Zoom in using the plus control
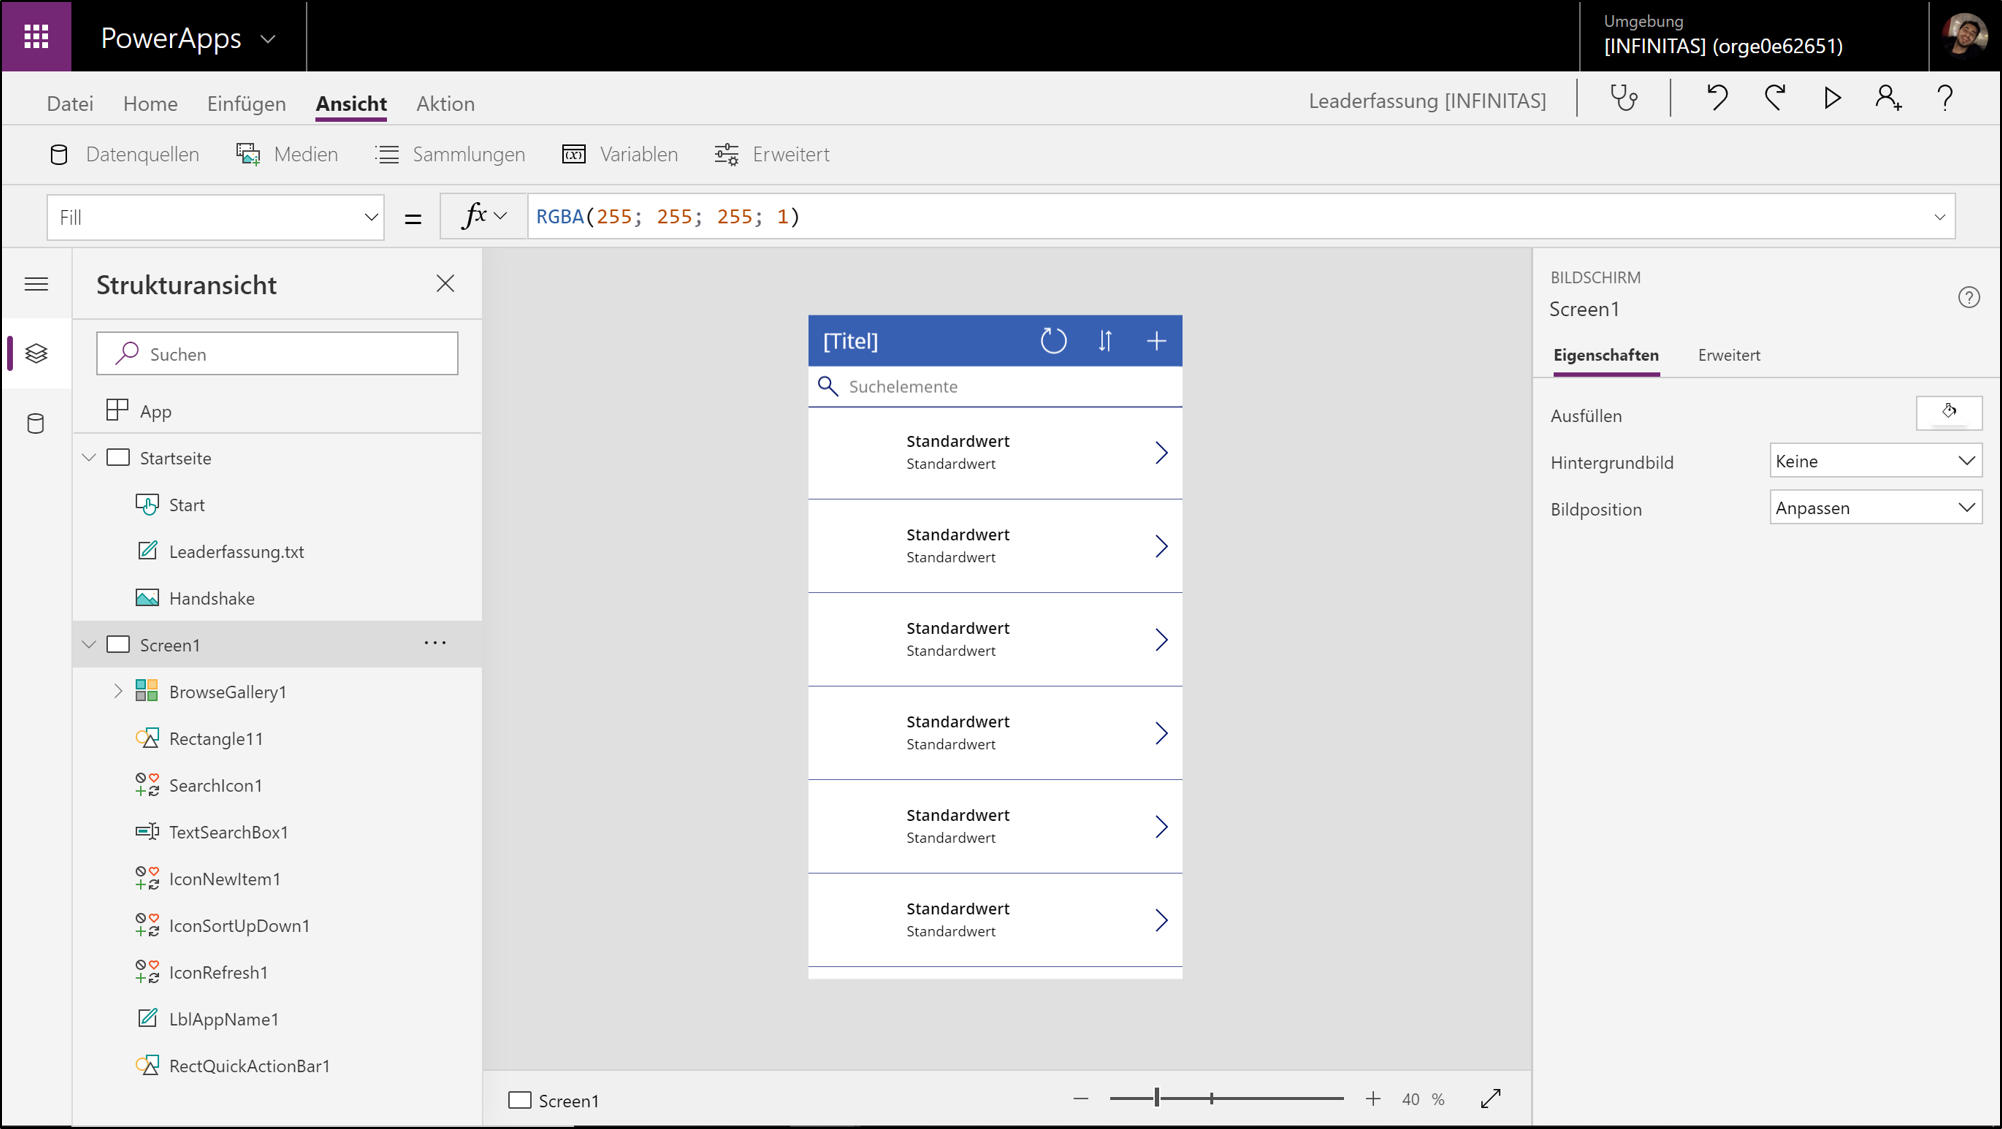Screen dimensions: 2002x1129 tap(1373, 1098)
